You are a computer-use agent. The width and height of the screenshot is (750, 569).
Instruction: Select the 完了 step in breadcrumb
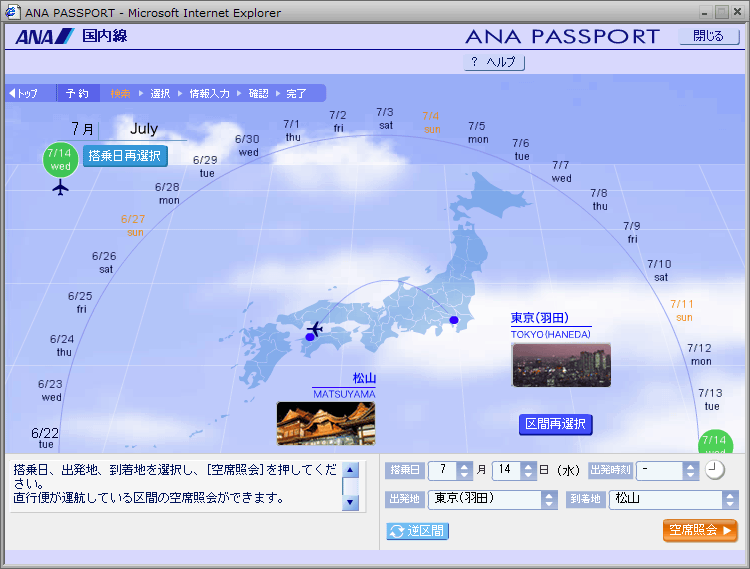(x=296, y=93)
